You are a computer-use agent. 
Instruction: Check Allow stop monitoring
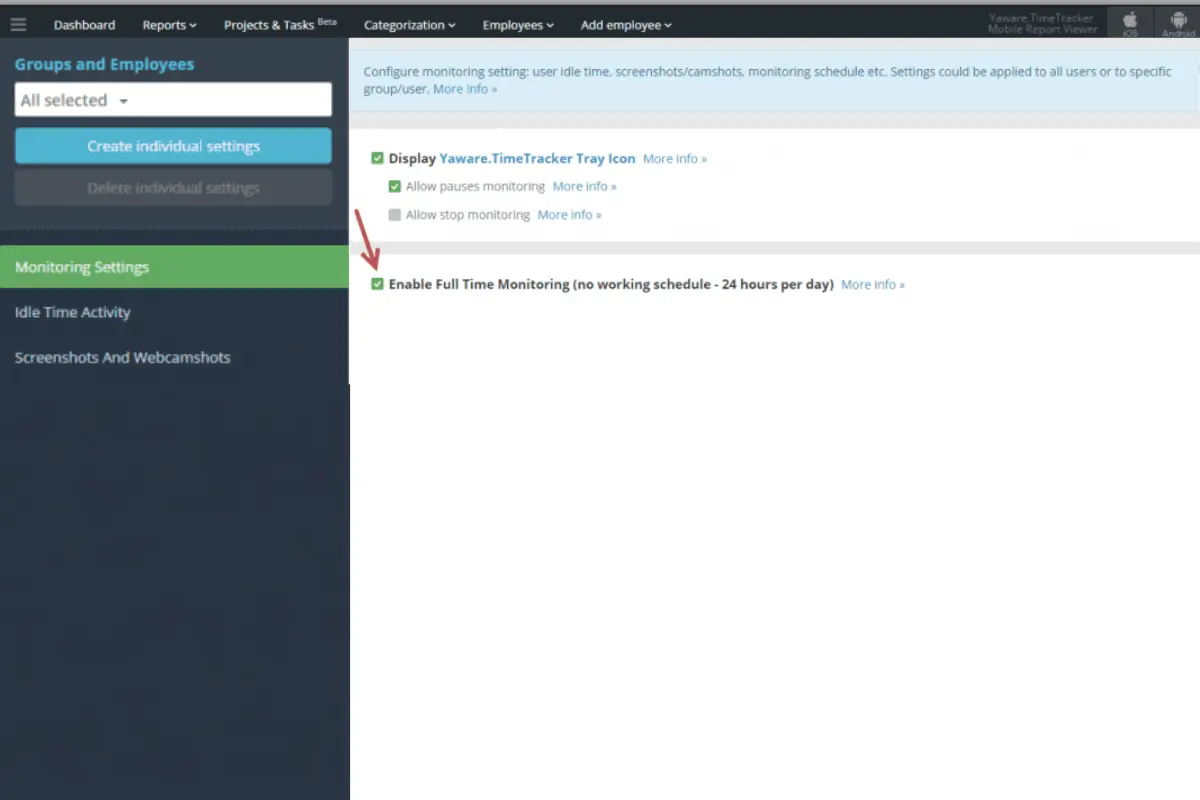click(395, 214)
